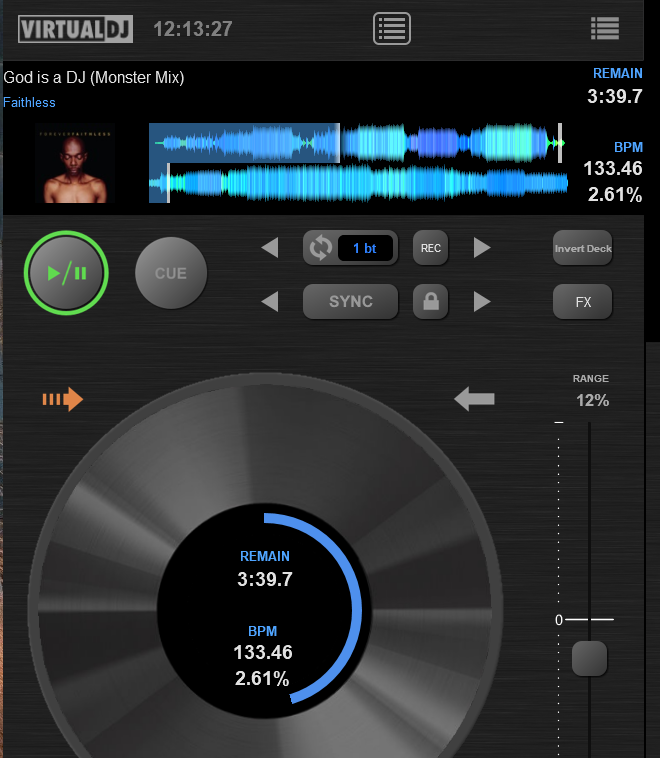Viewport: 660px width, 758px height.
Task: Nudge pitch with arrow right of padlock
Action: point(482,302)
